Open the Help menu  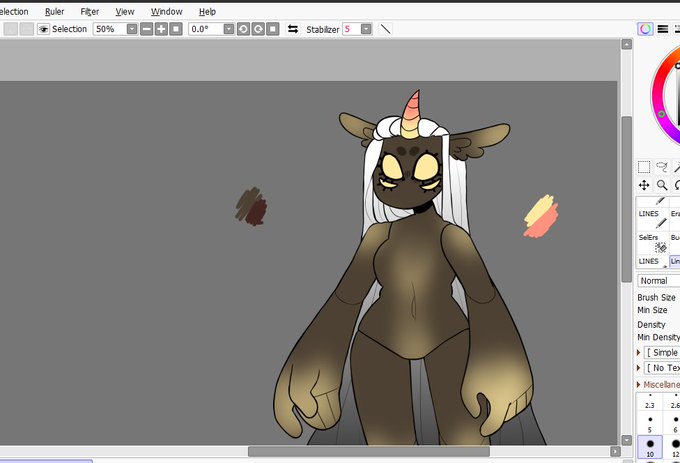(207, 12)
